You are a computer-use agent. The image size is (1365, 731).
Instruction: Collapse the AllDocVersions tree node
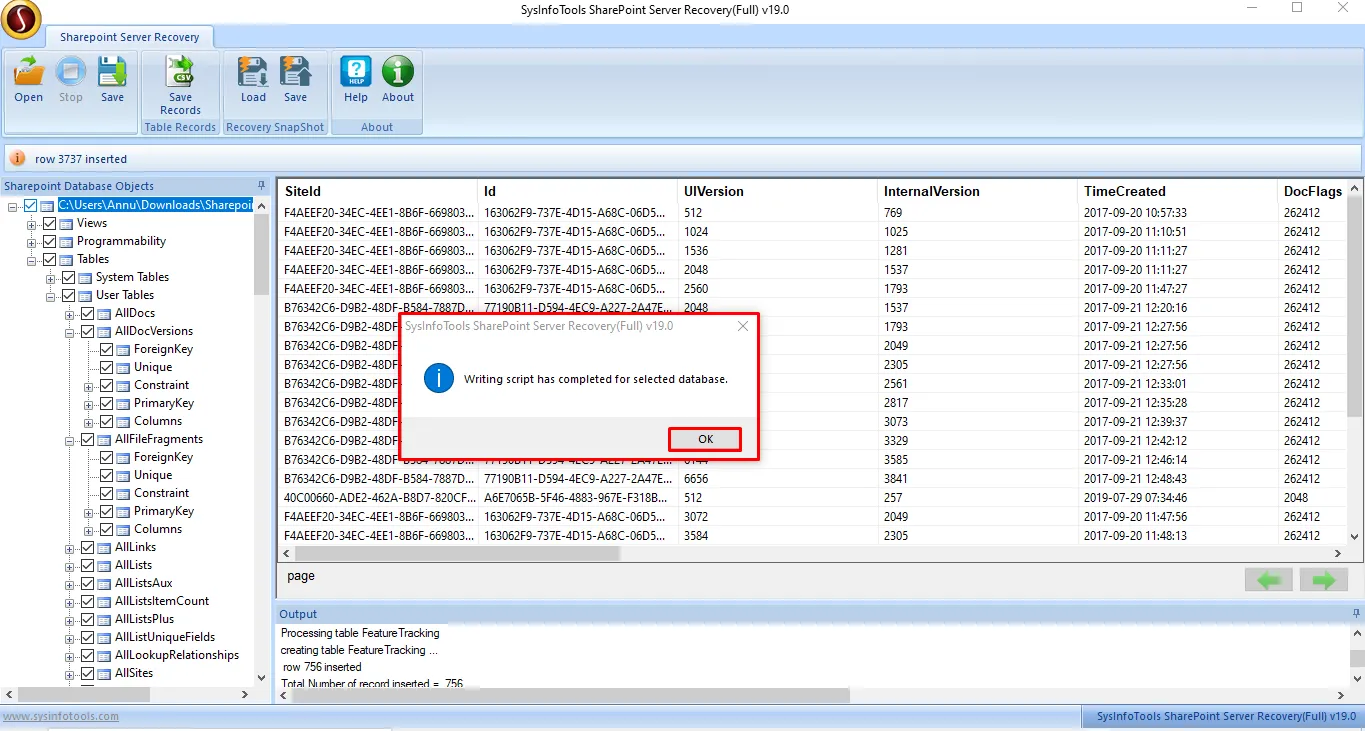[x=70, y=331]
